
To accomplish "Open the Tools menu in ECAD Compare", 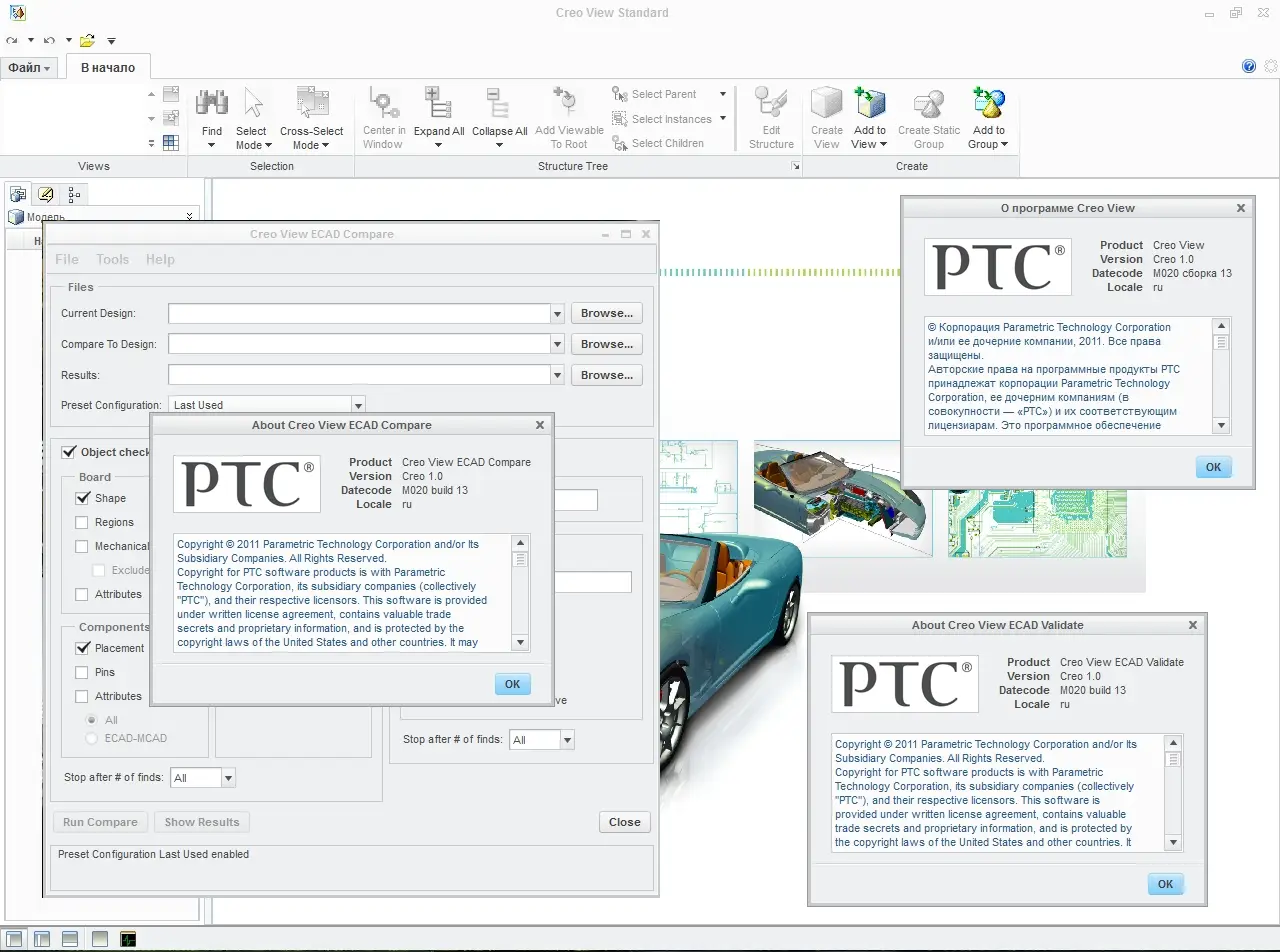I will pyautogui.click(x=112, y=259).
